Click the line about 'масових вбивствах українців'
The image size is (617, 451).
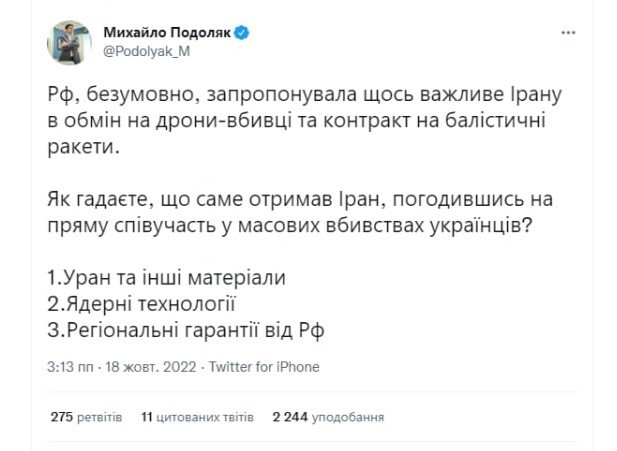[x=300, y=226]
